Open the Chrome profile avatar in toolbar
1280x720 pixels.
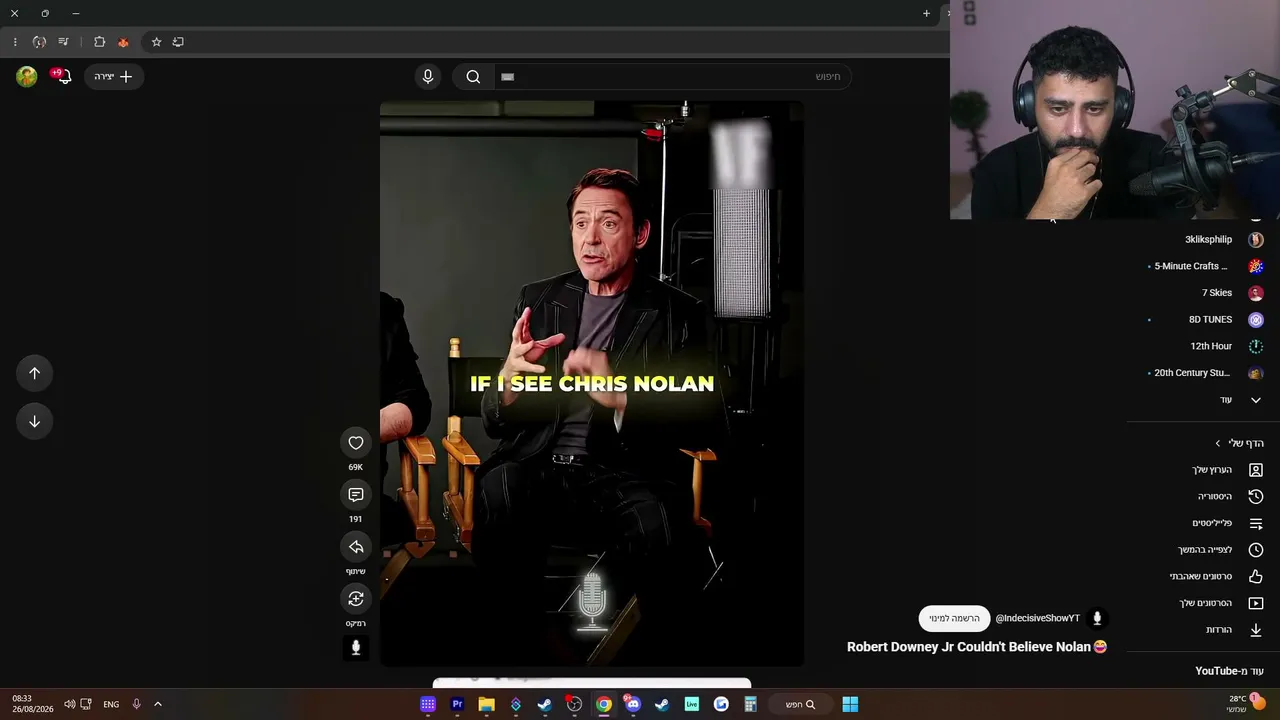[x=39, y=42]
